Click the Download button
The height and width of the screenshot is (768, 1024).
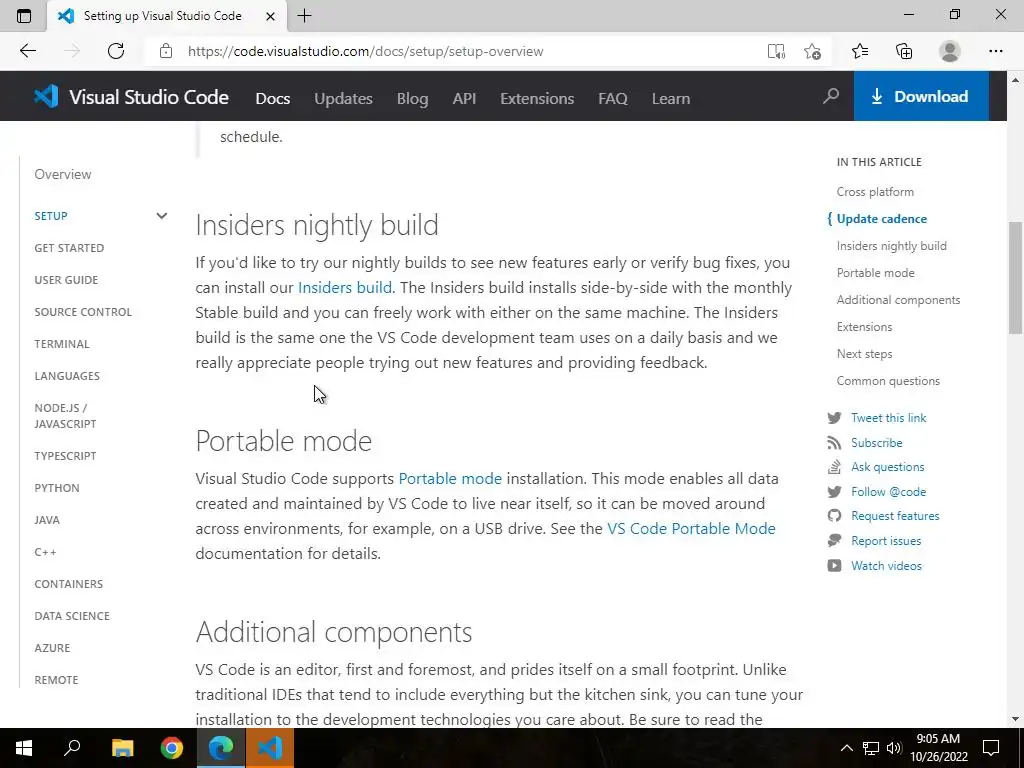pyautogui.click(x=921, y=97)
